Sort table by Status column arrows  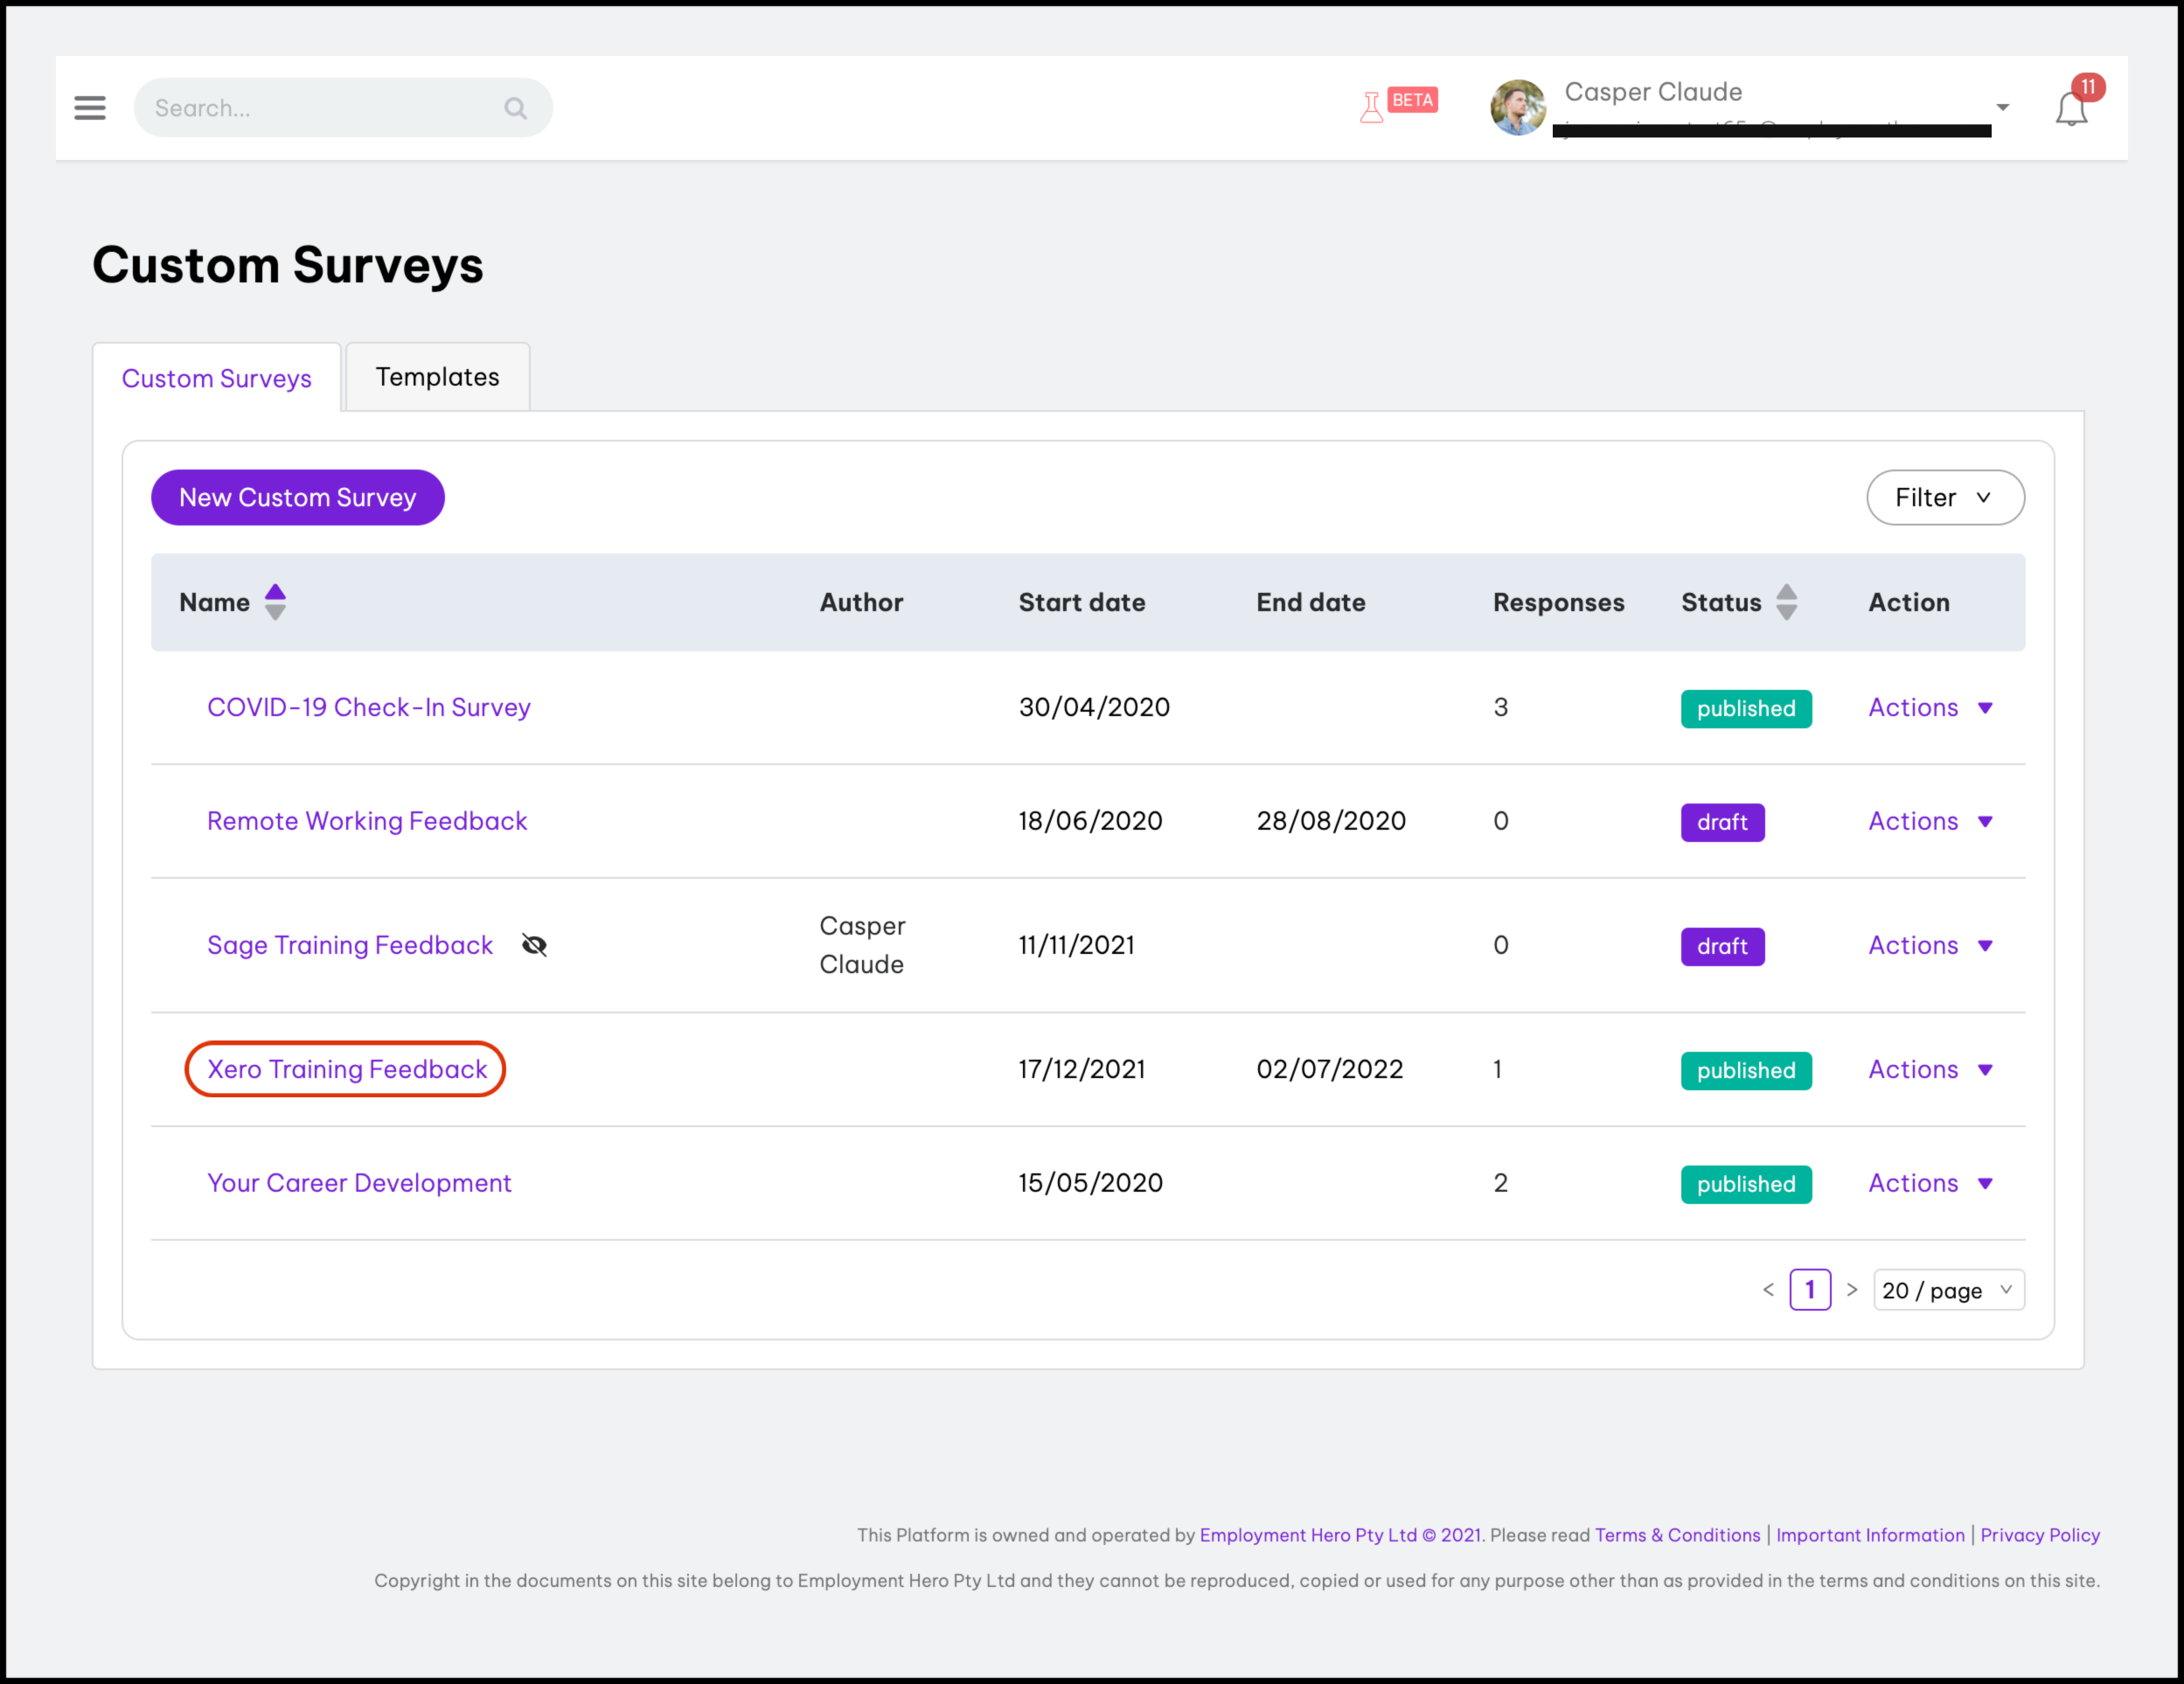[1786, 602]
